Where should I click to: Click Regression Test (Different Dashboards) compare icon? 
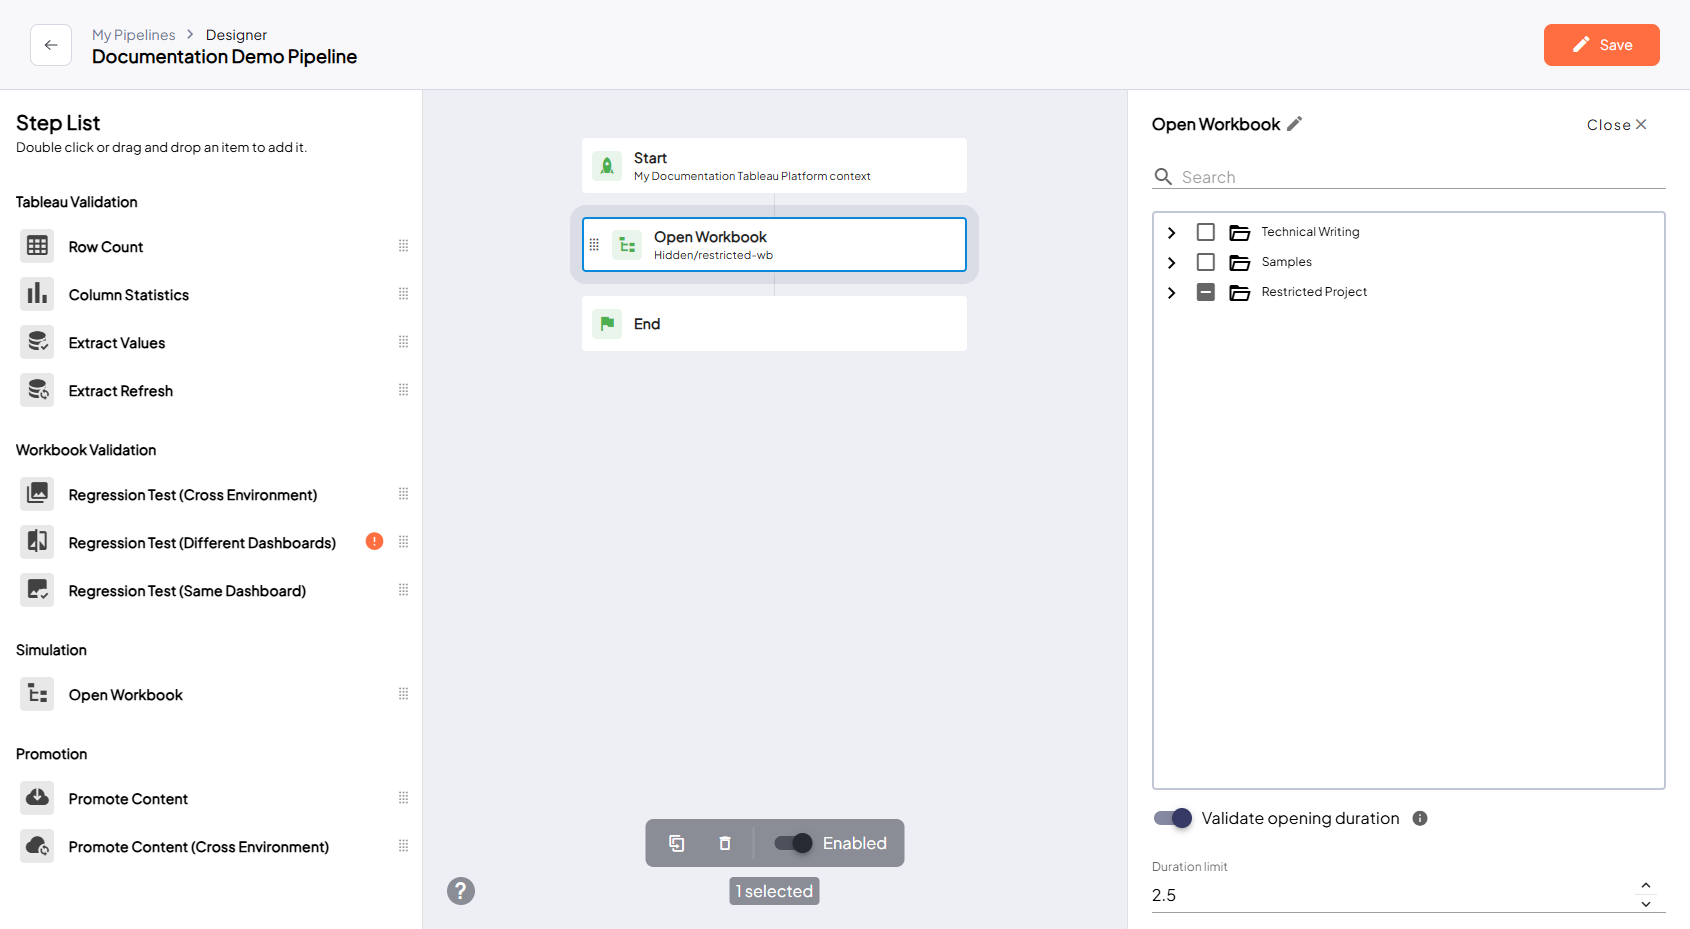tap(37, 542)
